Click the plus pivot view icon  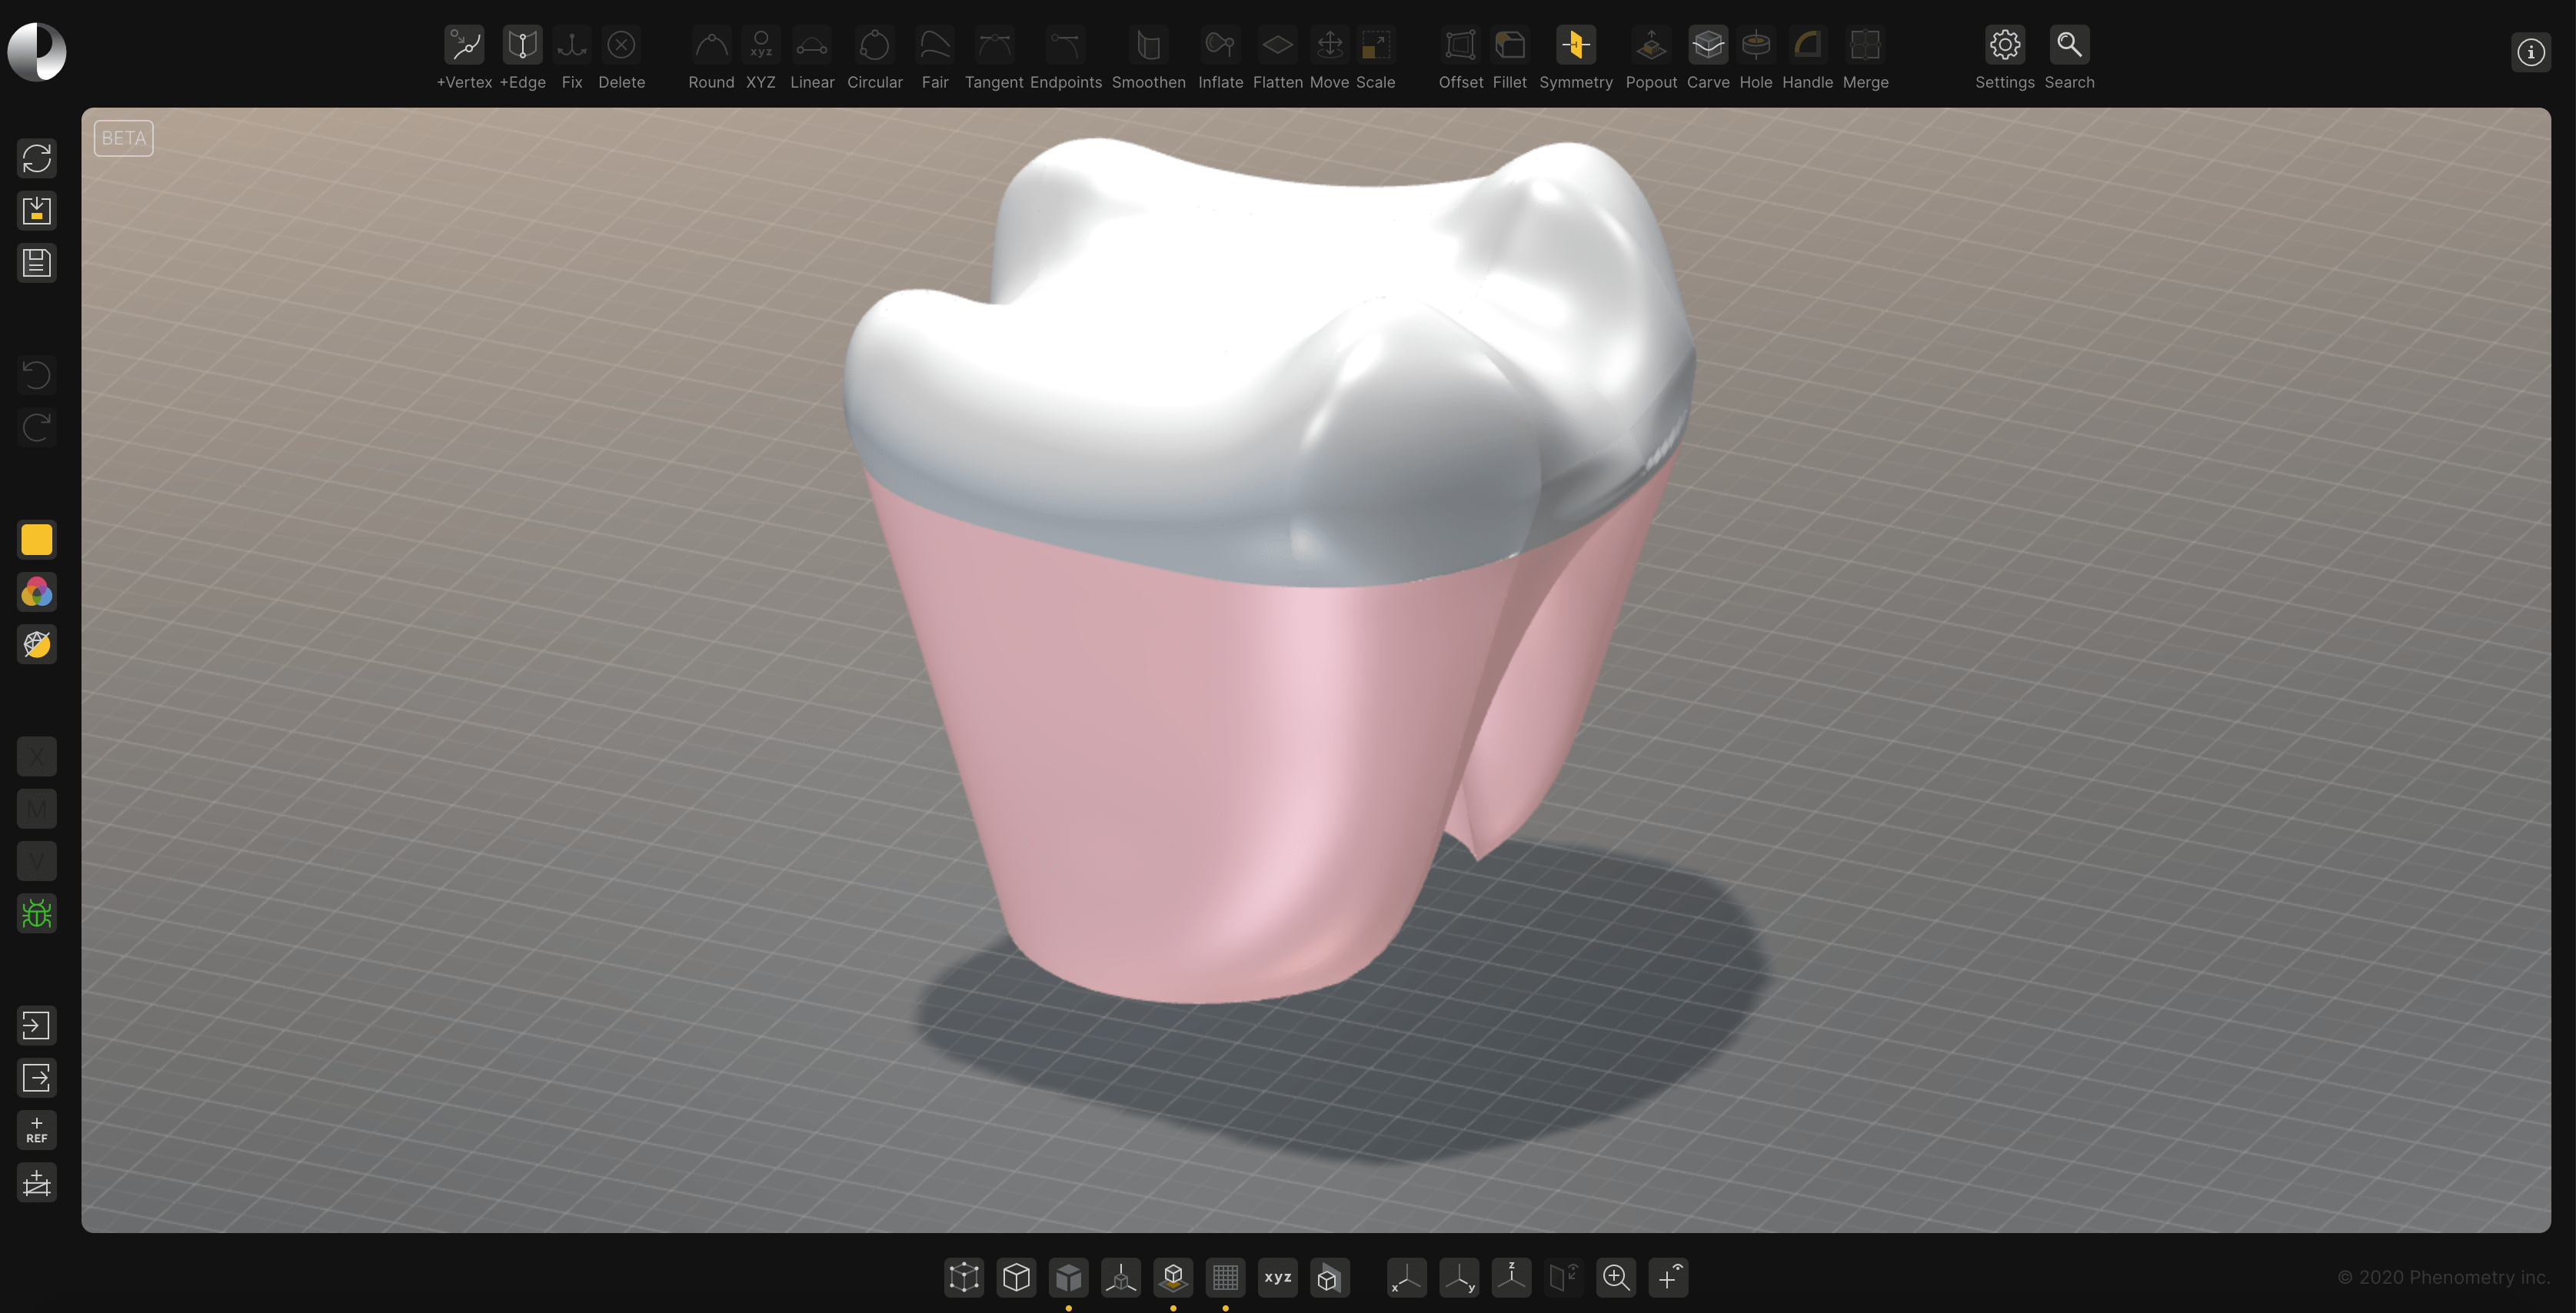click(1668, 1277)
